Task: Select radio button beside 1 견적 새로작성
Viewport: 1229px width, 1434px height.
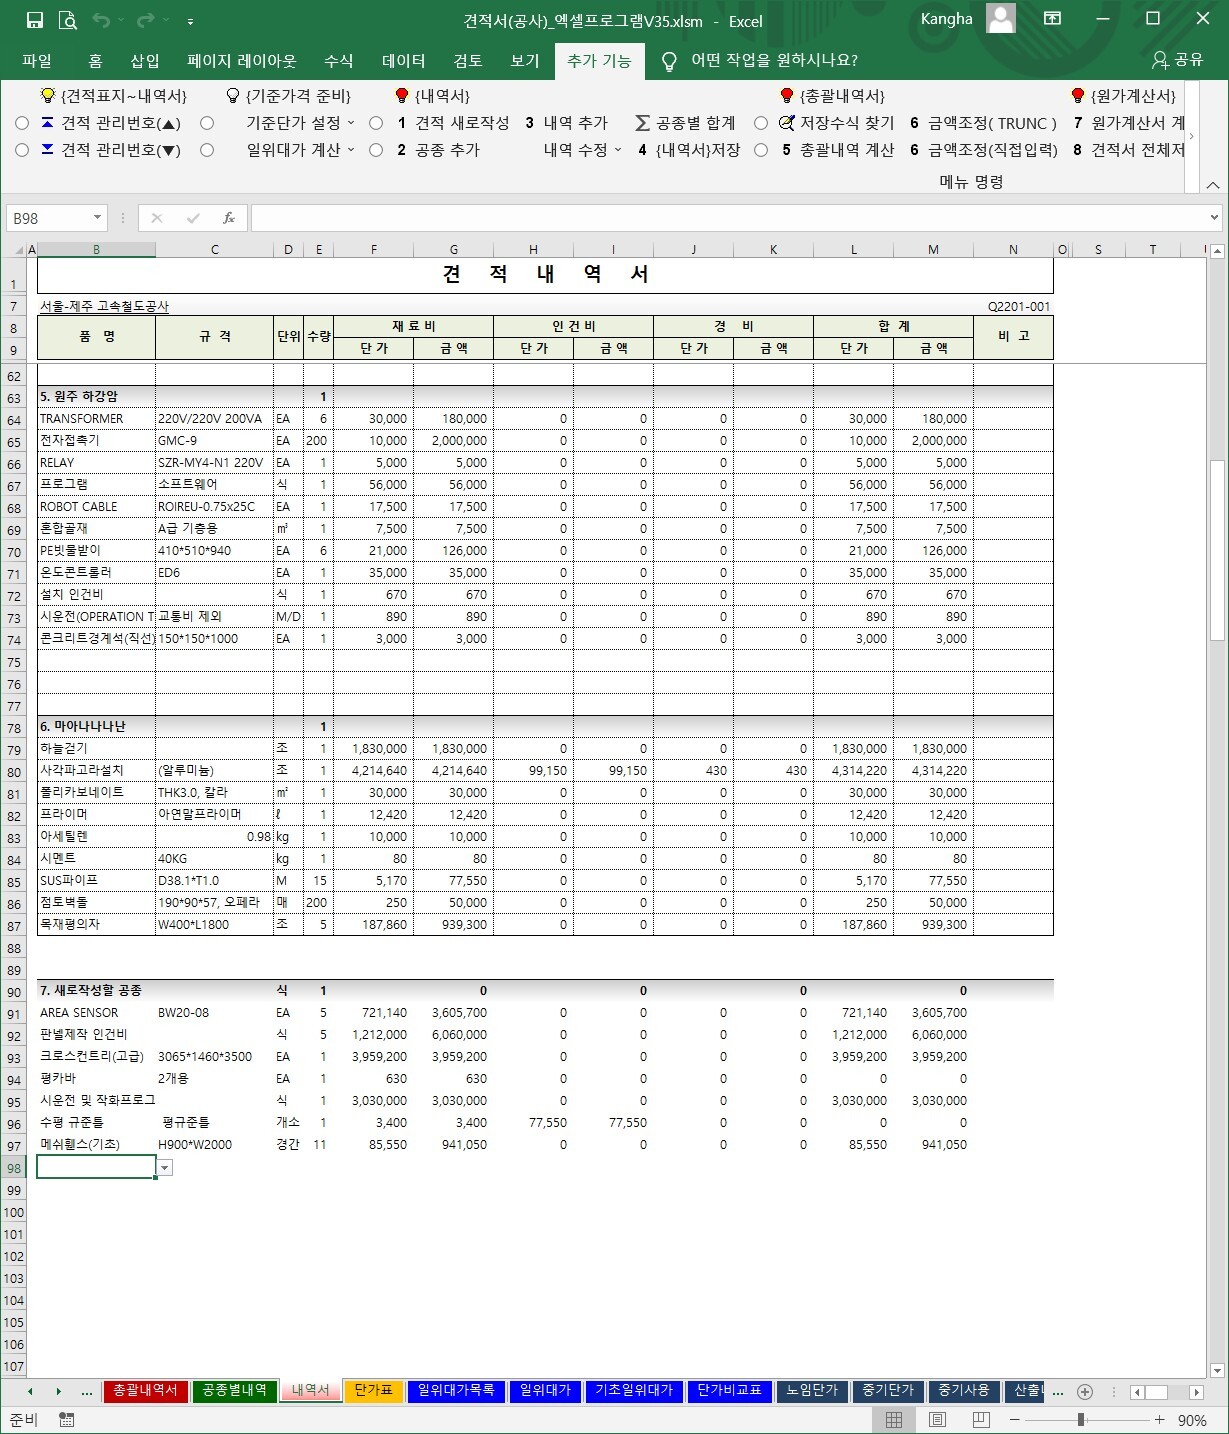Action: click(x=376, y=123)
